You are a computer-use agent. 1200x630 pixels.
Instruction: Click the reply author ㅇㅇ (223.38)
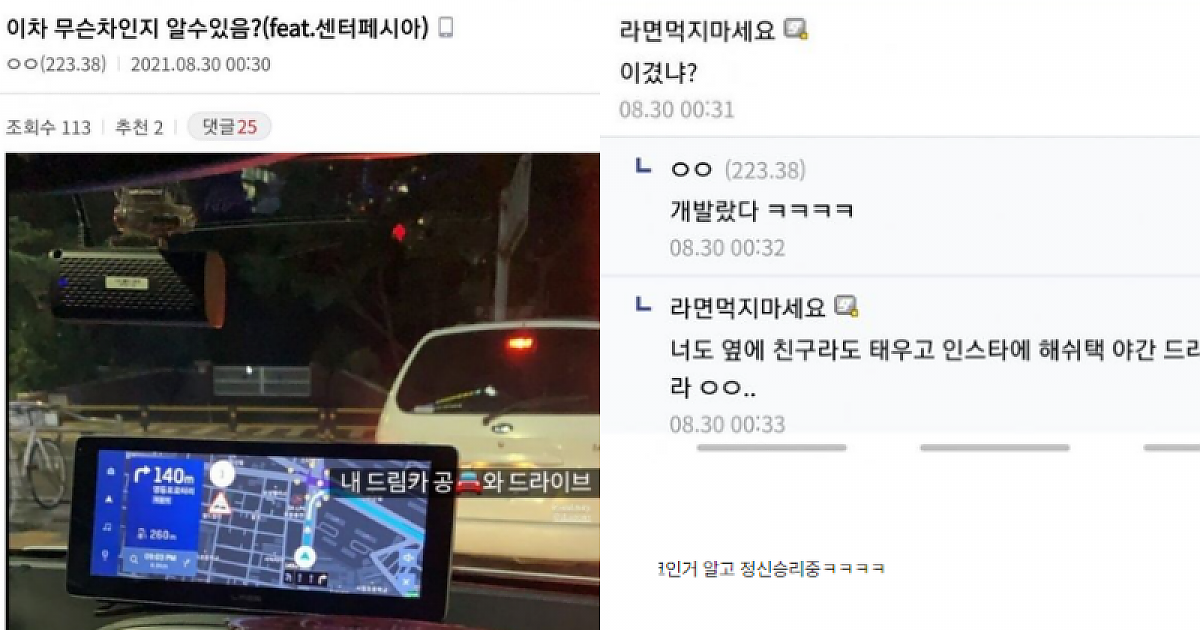[738, 170]
